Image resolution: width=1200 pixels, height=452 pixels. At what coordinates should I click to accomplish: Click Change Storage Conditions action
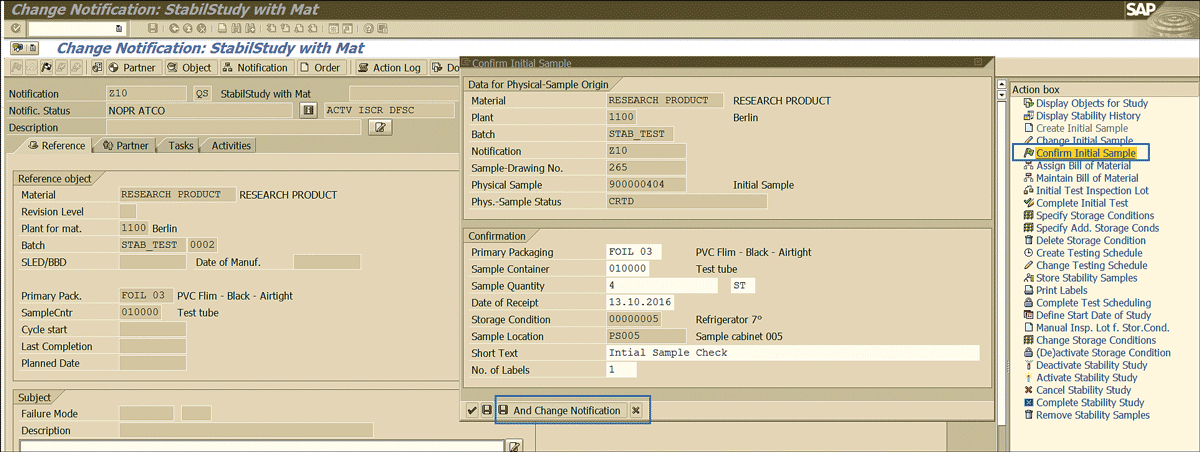pos(1096,340)
